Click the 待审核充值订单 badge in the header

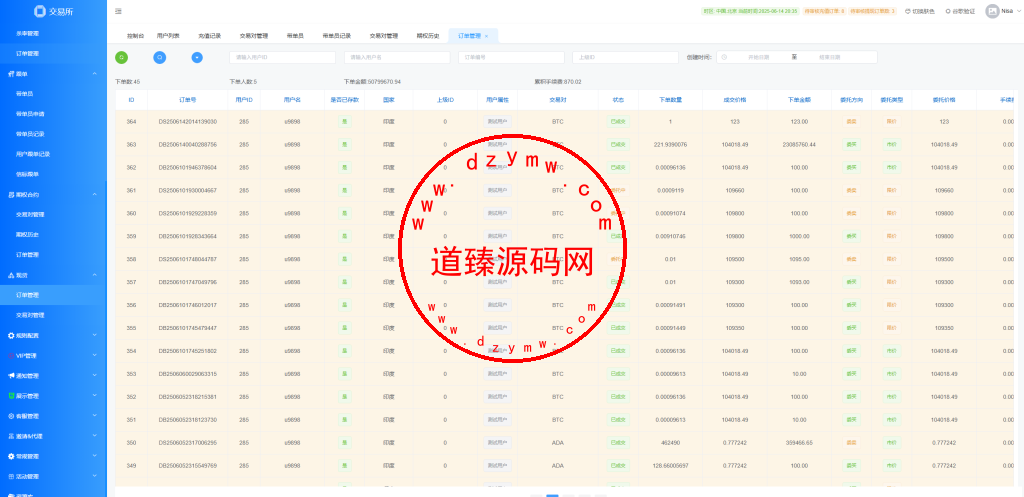click(824, 11)
